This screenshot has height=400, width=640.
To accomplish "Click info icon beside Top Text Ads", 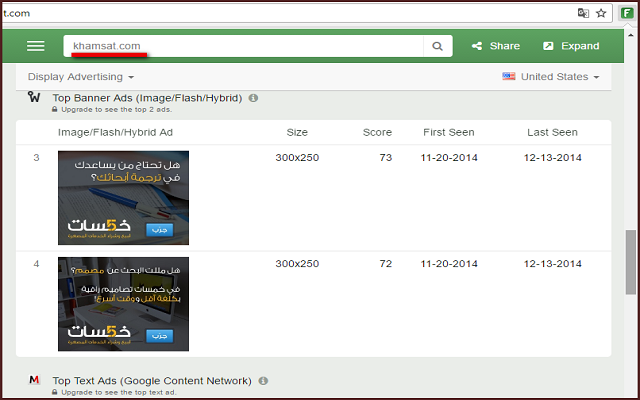I will [263, 381].
